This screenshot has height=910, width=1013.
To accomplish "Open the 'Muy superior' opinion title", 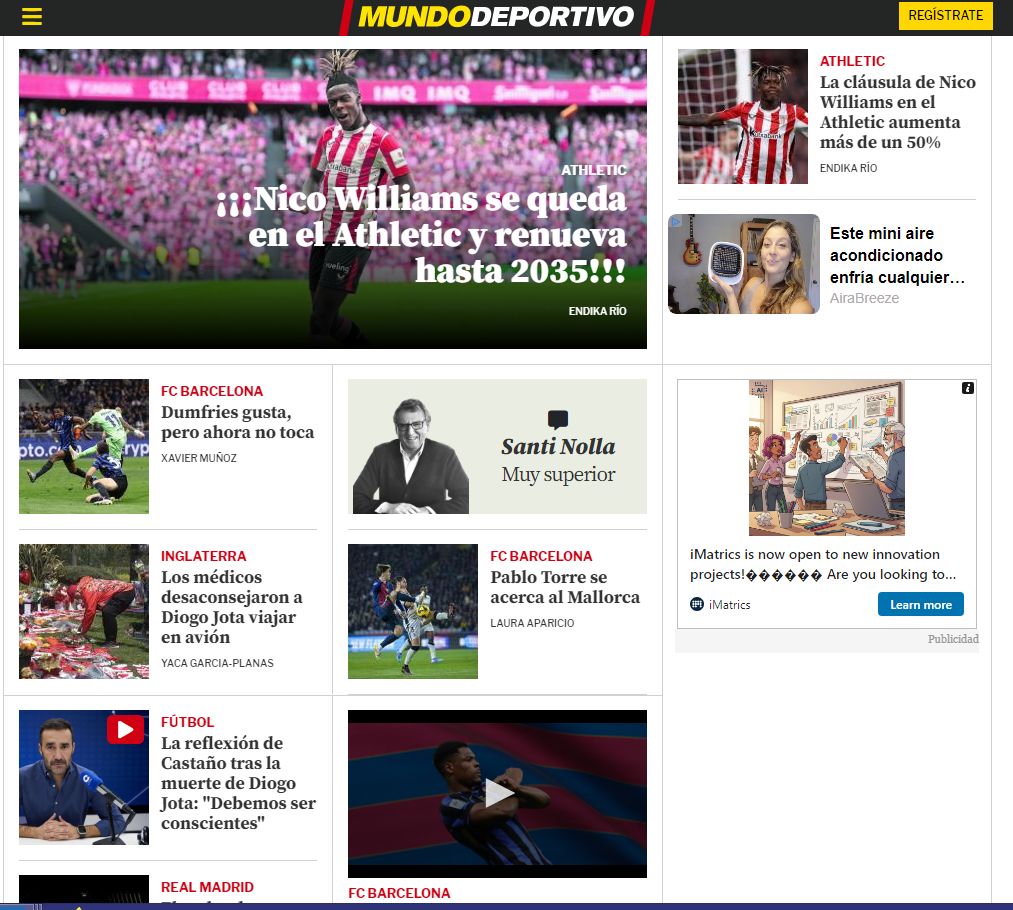I will (558, 475).
